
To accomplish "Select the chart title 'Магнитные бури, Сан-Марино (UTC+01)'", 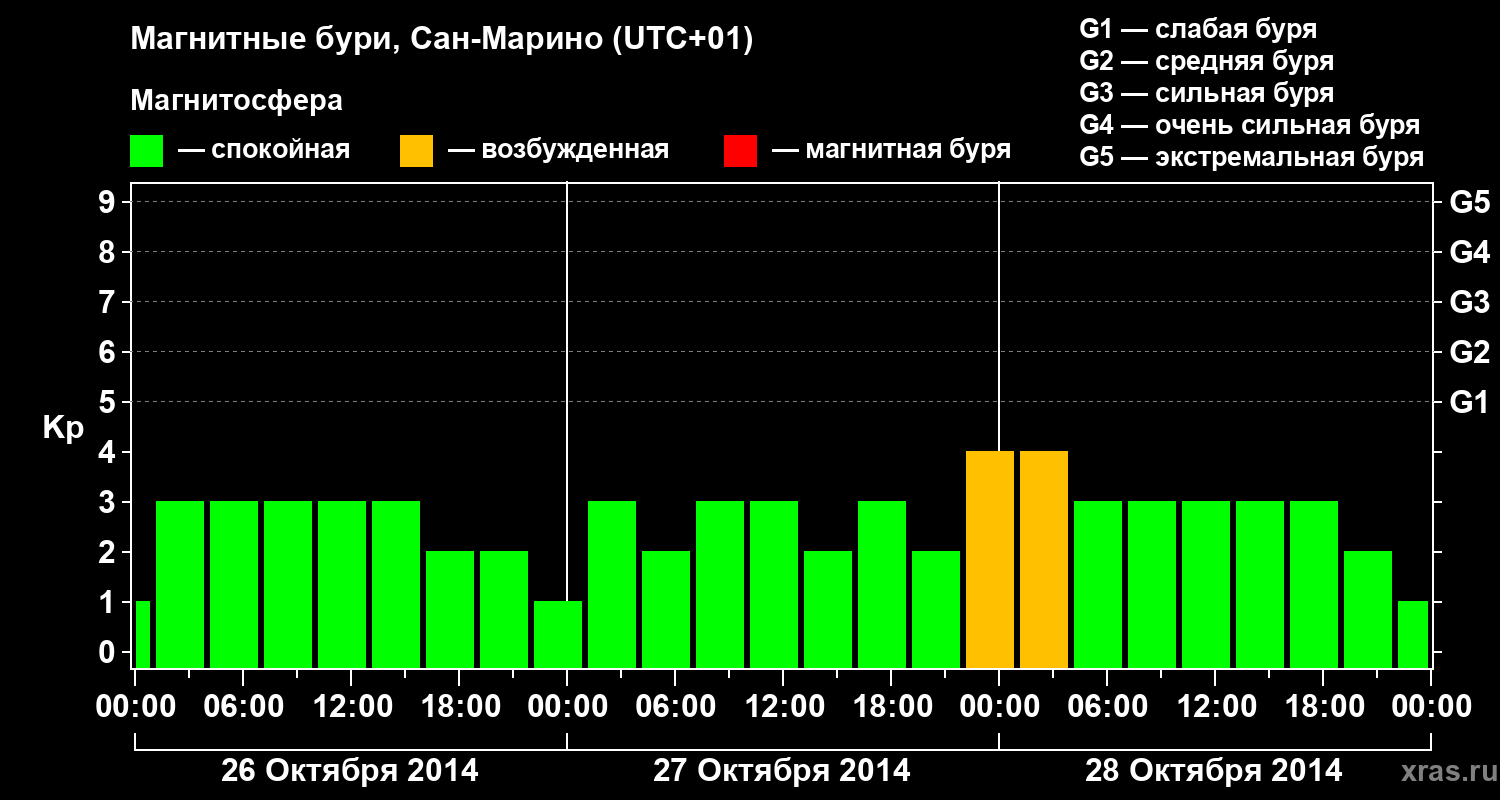I will coord(441,40).
